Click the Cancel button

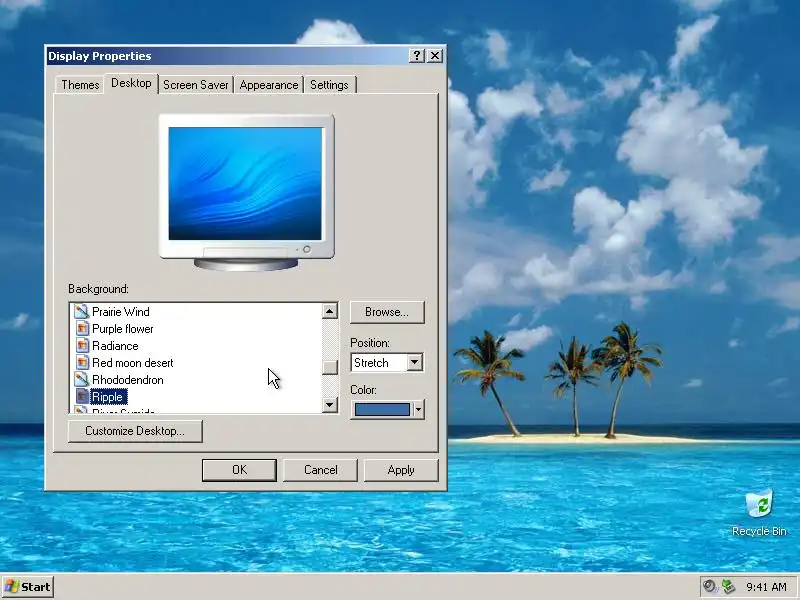(x=320, y=470)
